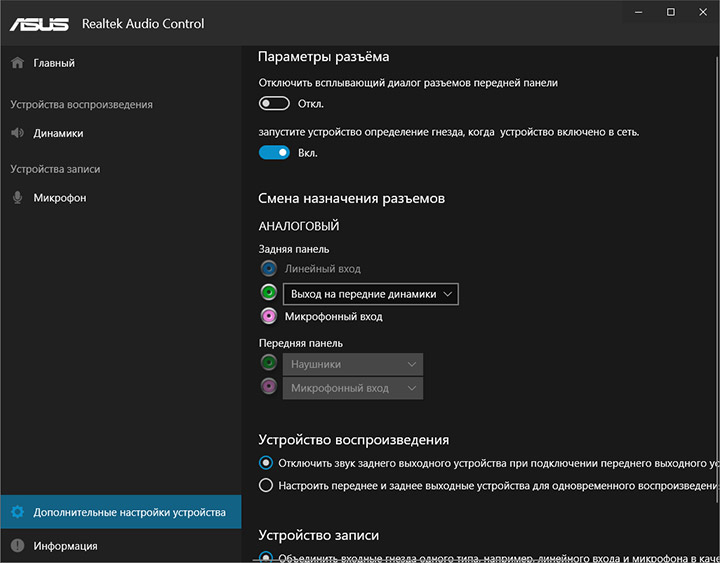
Task: Click the speaker icon next to Динамики
Action: [x=17, y=133]
